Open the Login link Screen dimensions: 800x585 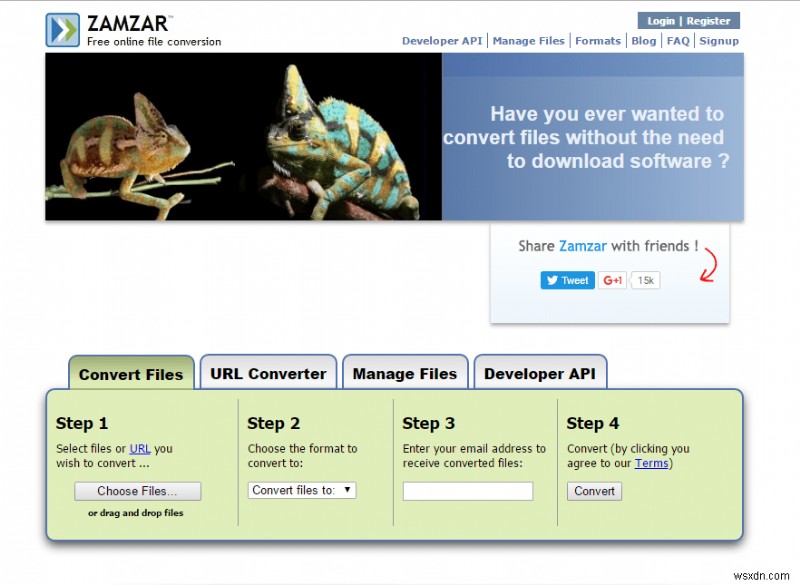[x=661, y=21]
